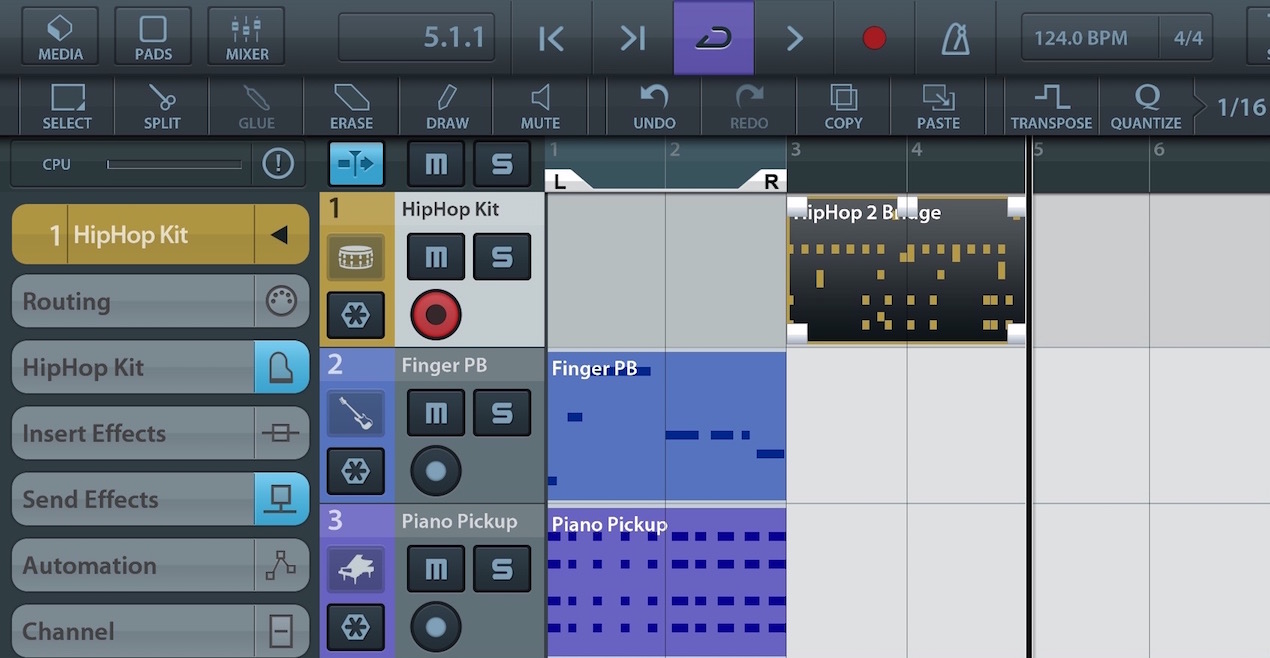Viewport: 1270px width, 658px height.
Task: Apply Quantize to selection
Action: (x=1146, y=106)
